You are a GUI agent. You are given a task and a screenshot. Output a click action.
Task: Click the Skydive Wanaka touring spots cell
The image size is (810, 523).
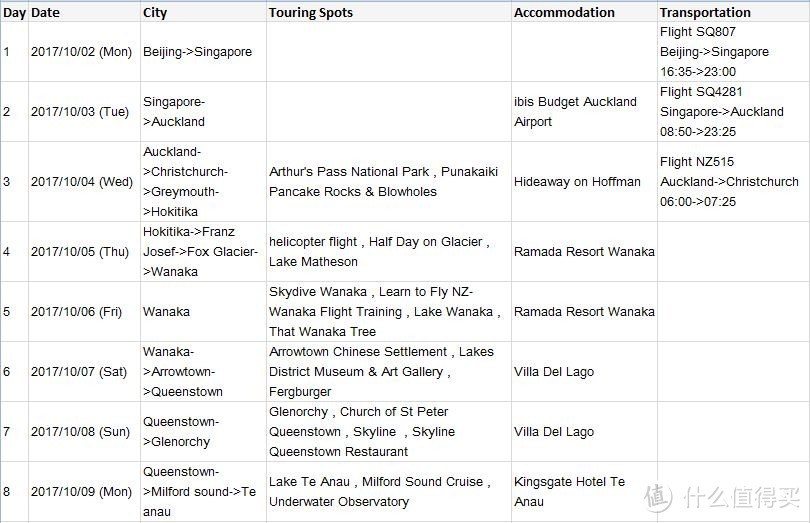click(388, 312)
